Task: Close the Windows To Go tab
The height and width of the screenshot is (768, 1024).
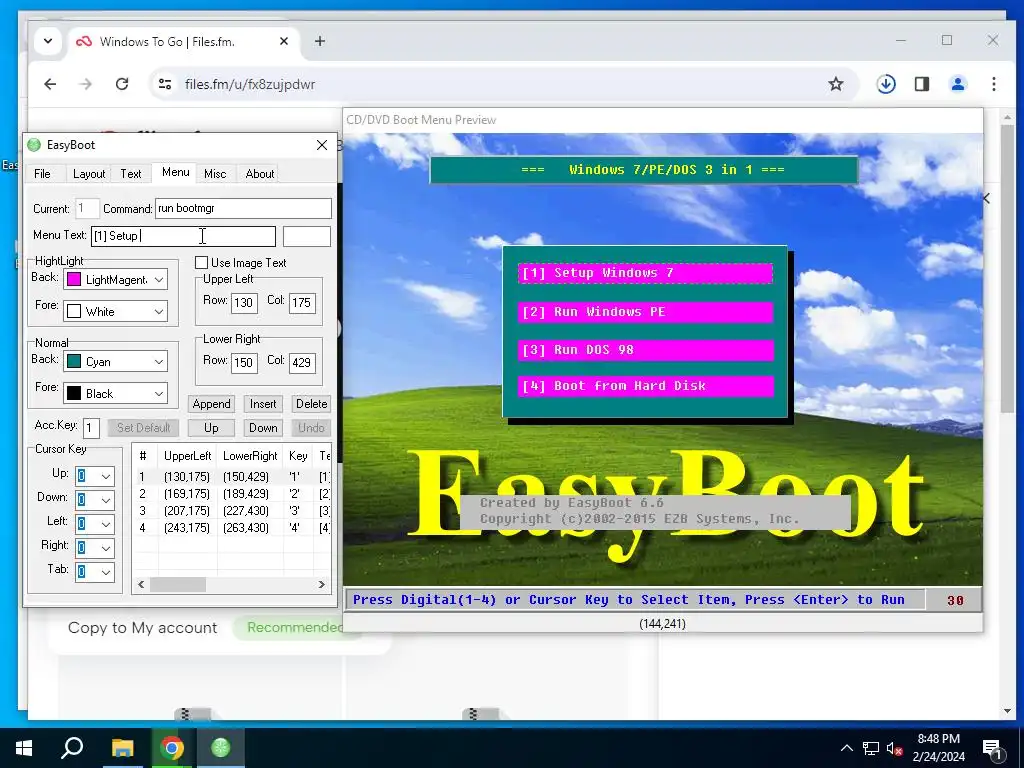Action: [284, 41]
